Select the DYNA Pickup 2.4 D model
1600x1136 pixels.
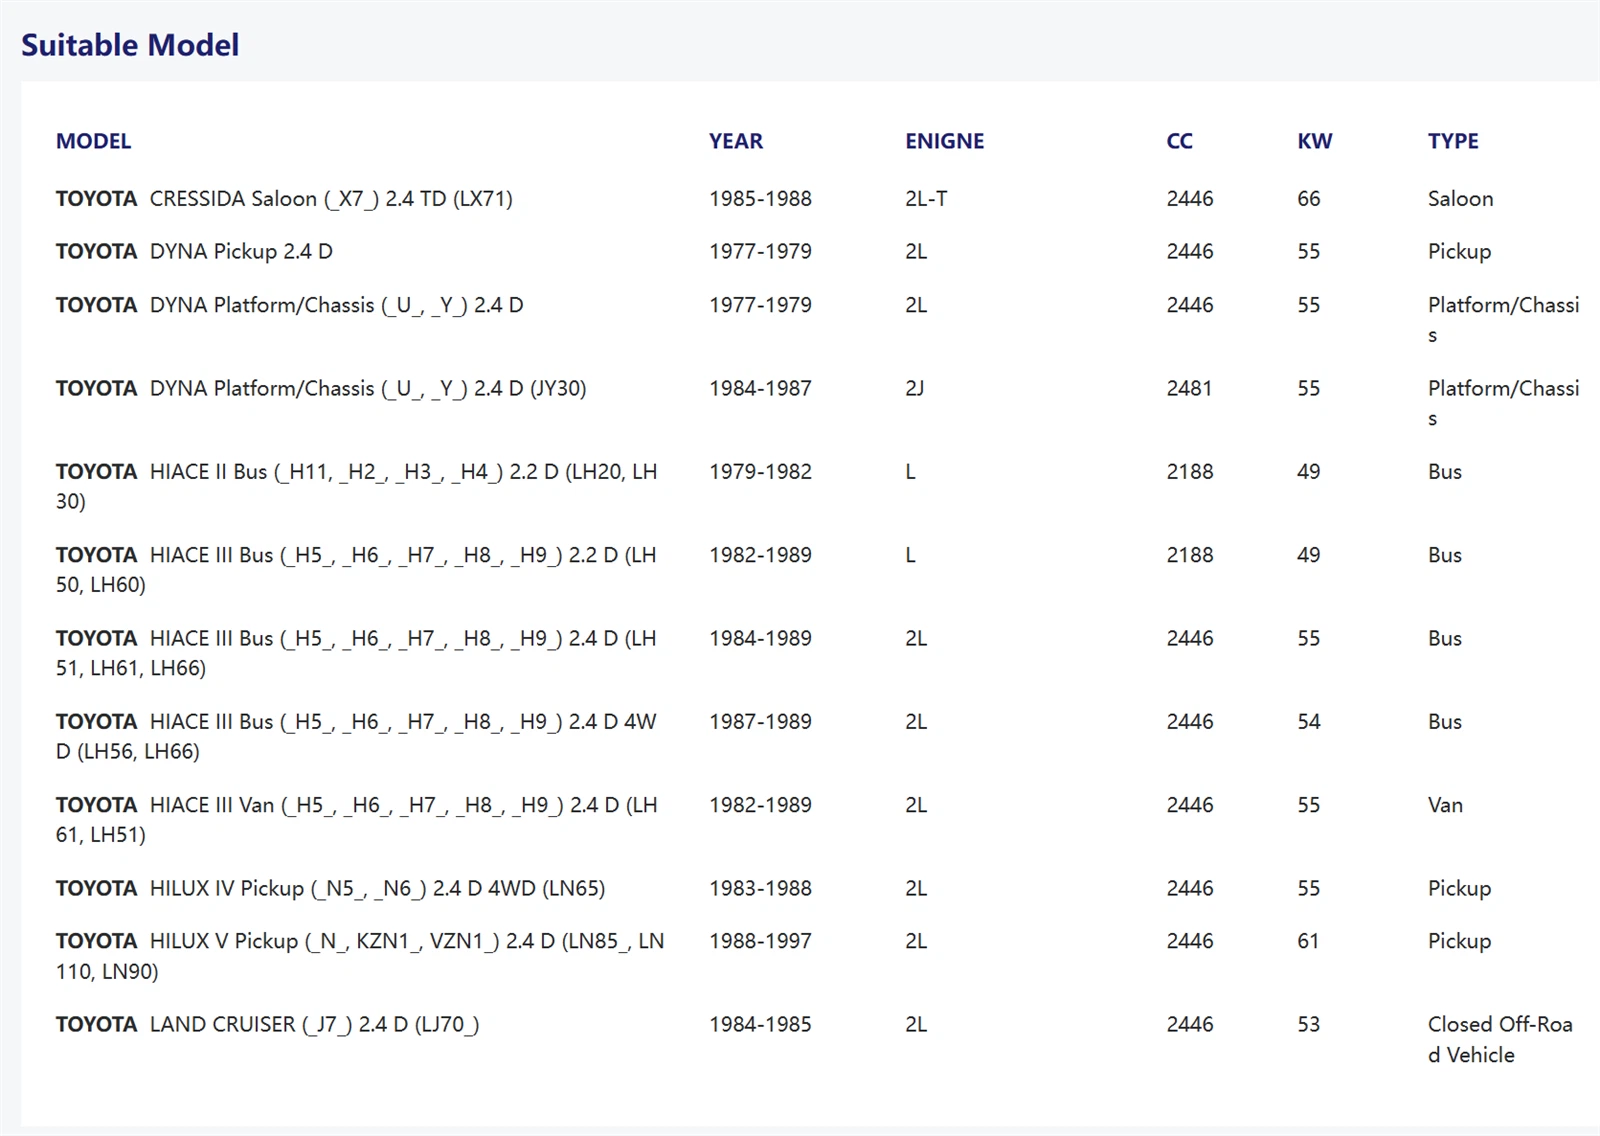[194, 251]
